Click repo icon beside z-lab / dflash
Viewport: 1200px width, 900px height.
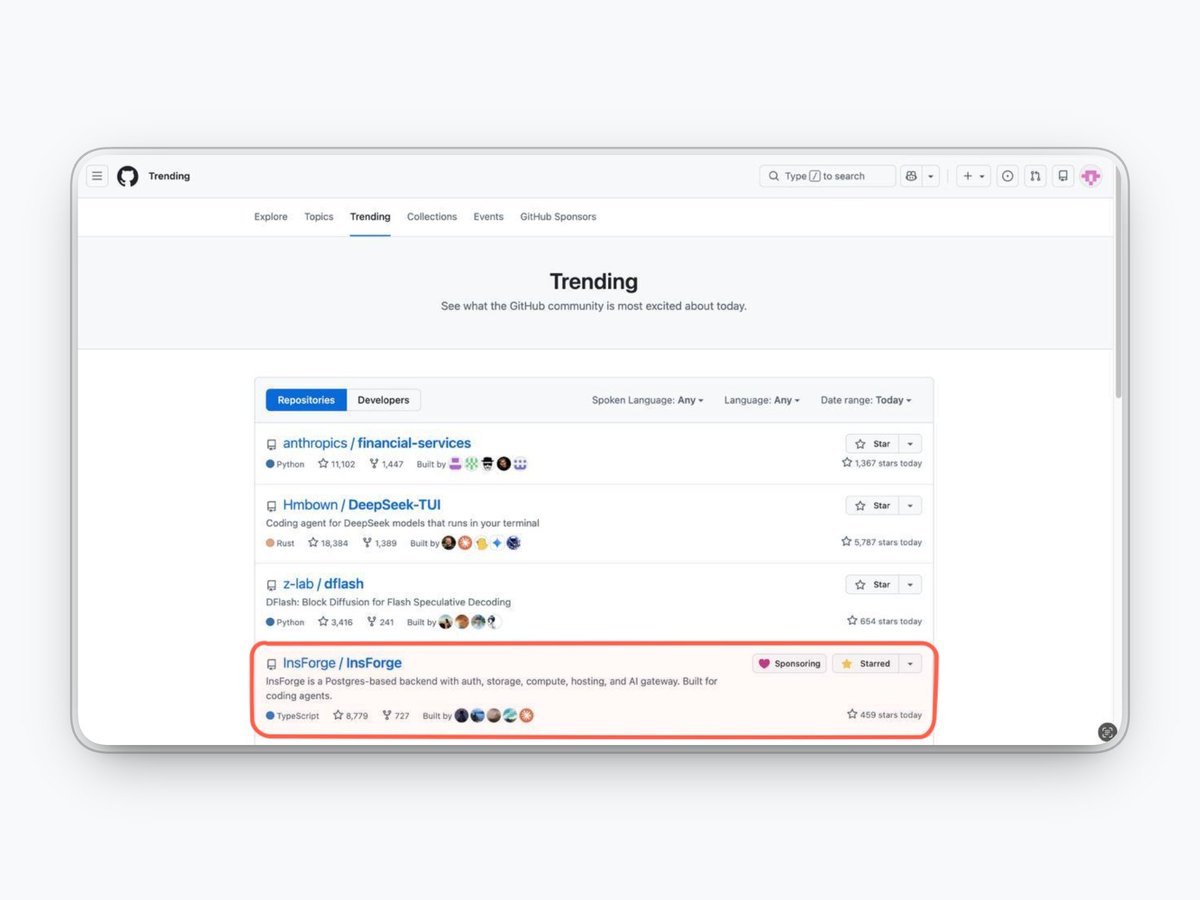(271, 585)
